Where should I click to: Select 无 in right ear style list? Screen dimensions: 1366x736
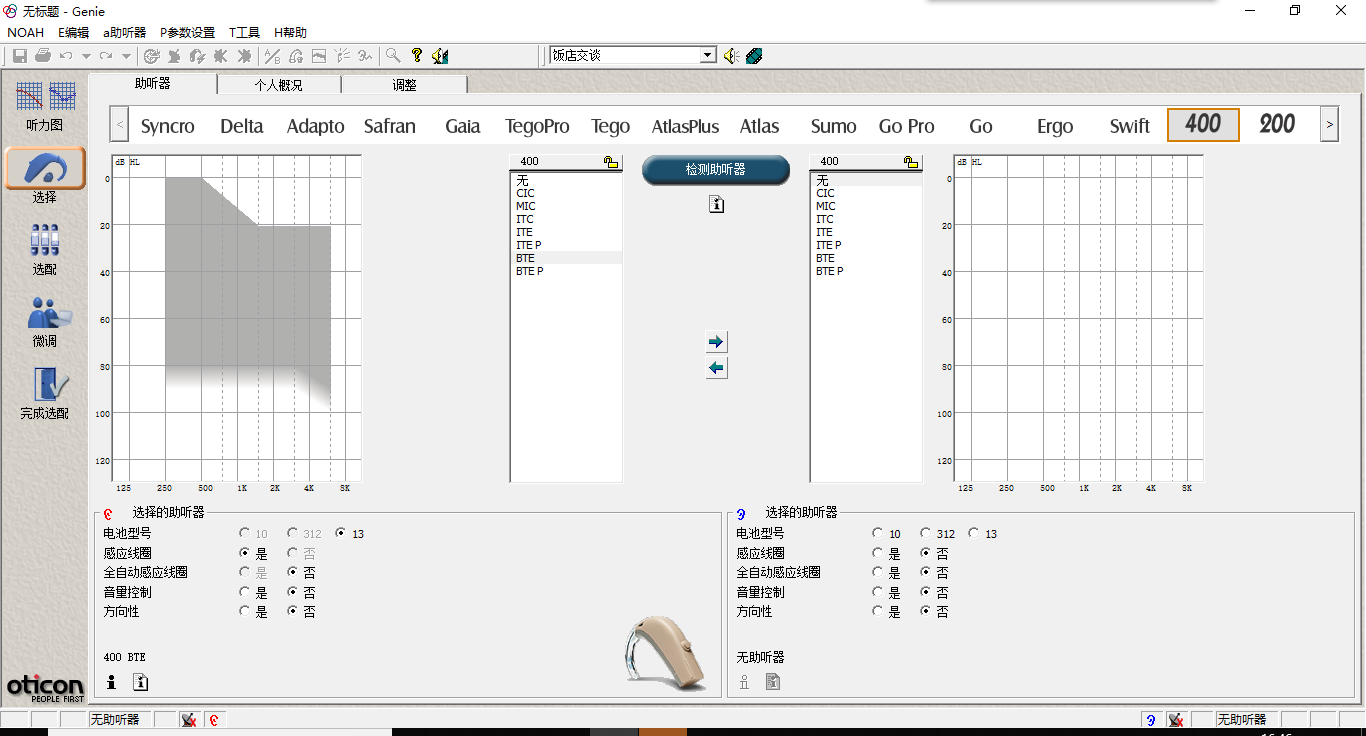(866, 180)
